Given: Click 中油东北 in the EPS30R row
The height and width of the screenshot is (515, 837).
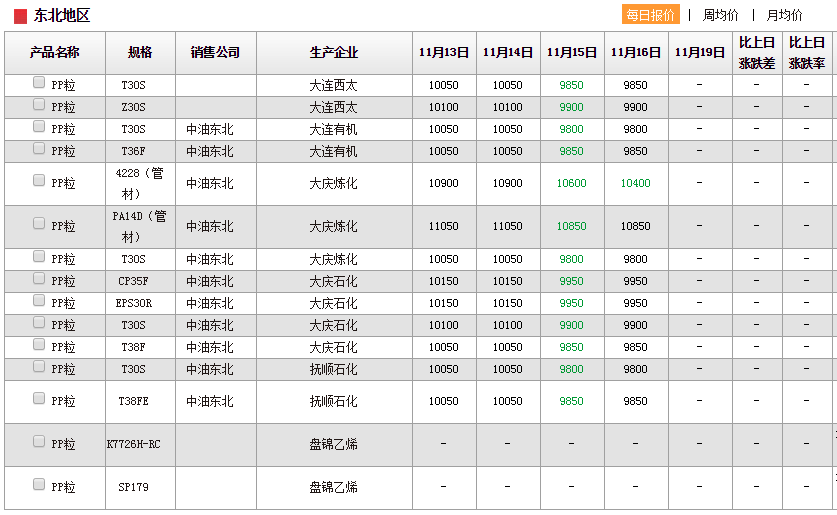Looking at the screenshot, I should [210, 303].
